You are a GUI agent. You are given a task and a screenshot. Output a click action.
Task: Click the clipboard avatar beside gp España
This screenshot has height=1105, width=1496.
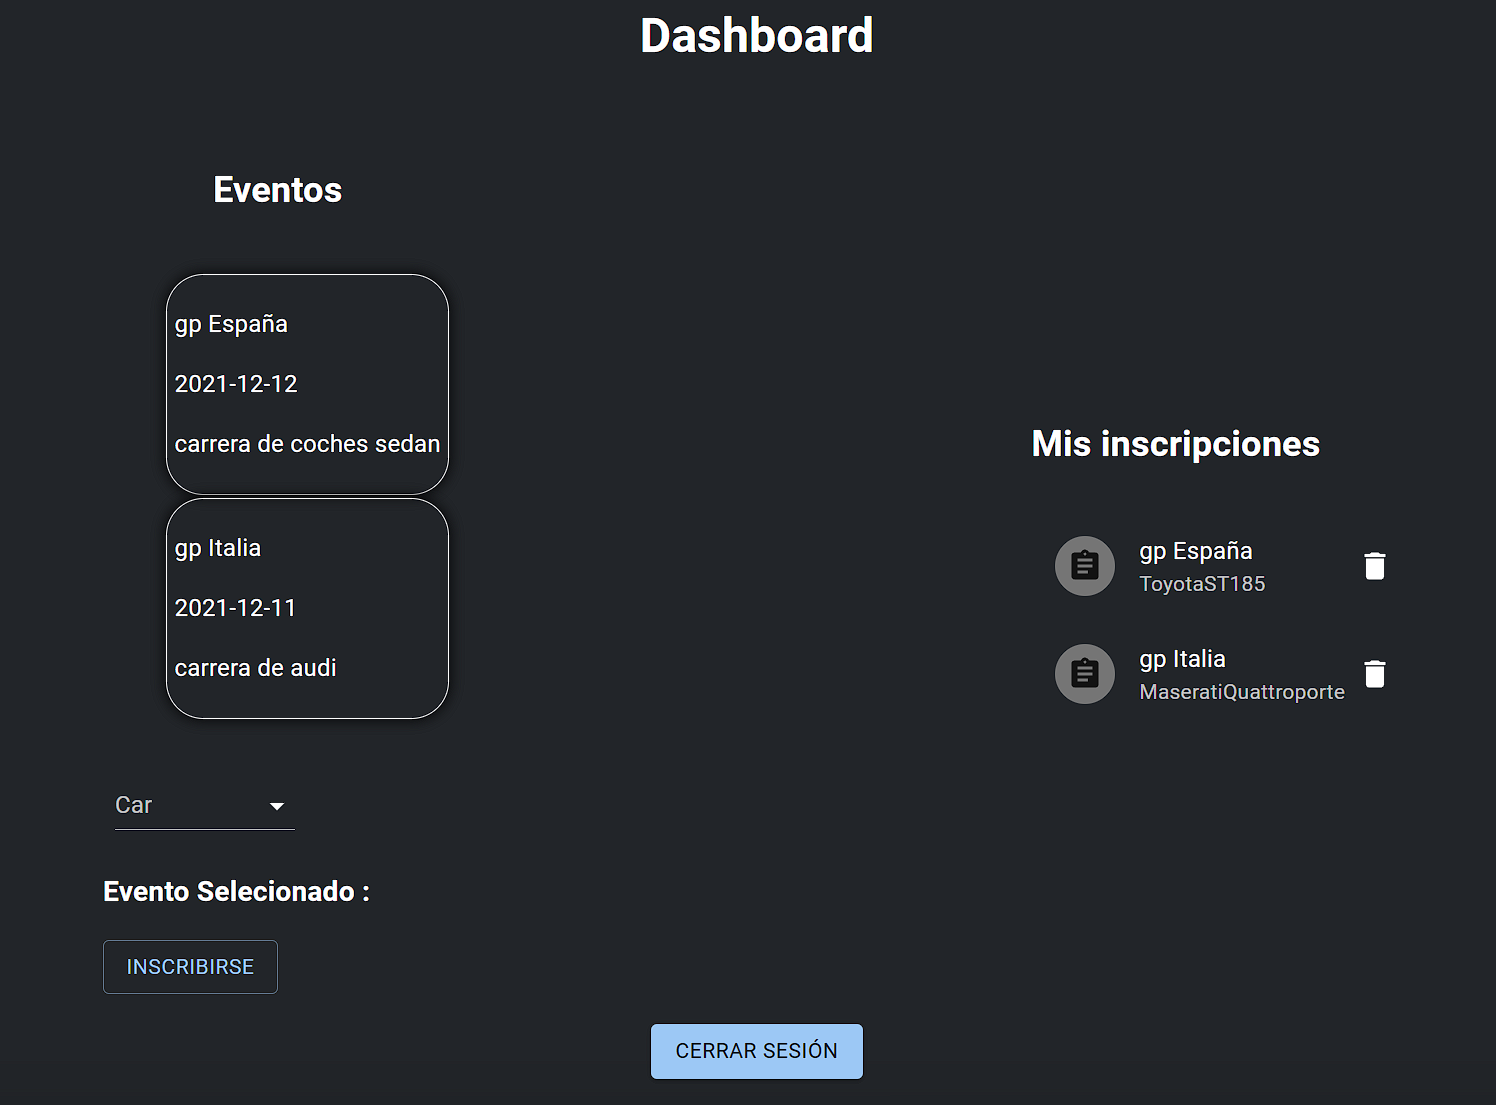1085,566
